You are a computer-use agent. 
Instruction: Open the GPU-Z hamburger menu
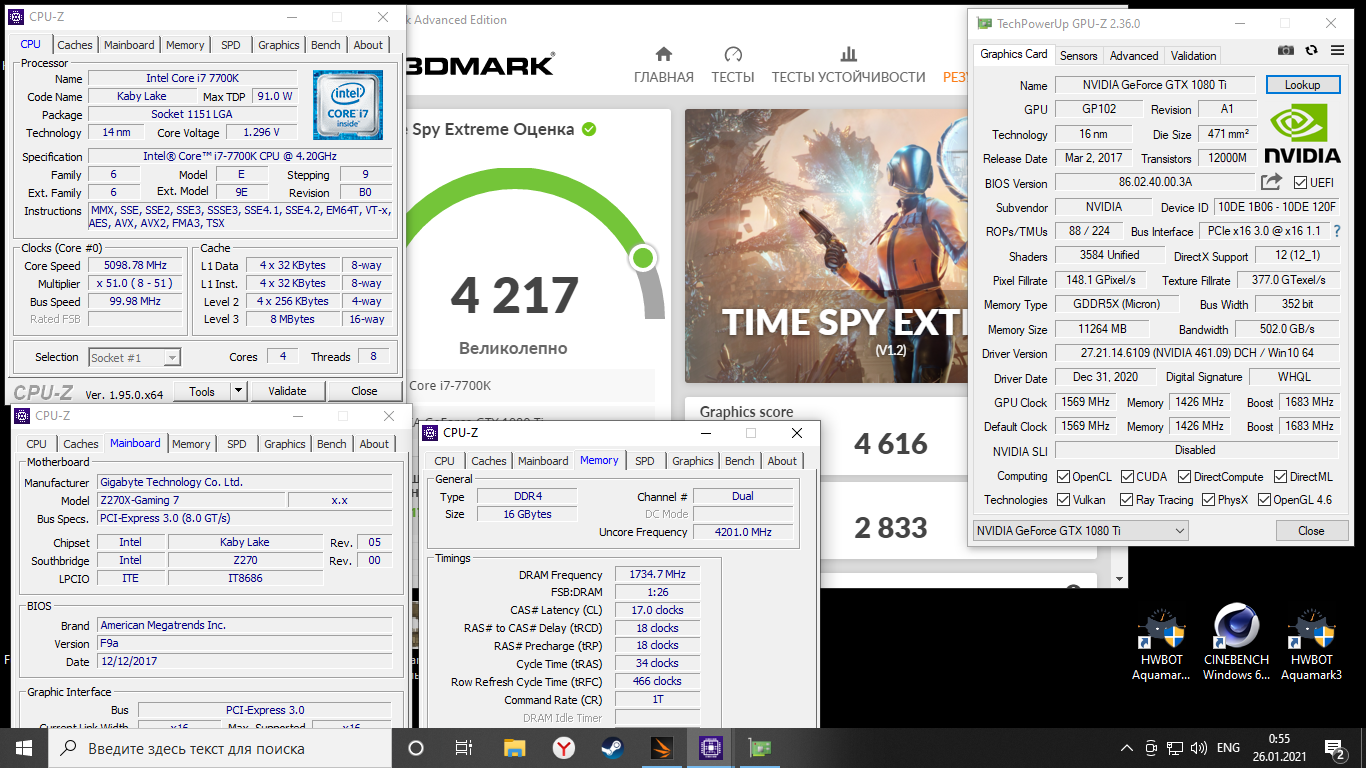(x=1335, y=50)
